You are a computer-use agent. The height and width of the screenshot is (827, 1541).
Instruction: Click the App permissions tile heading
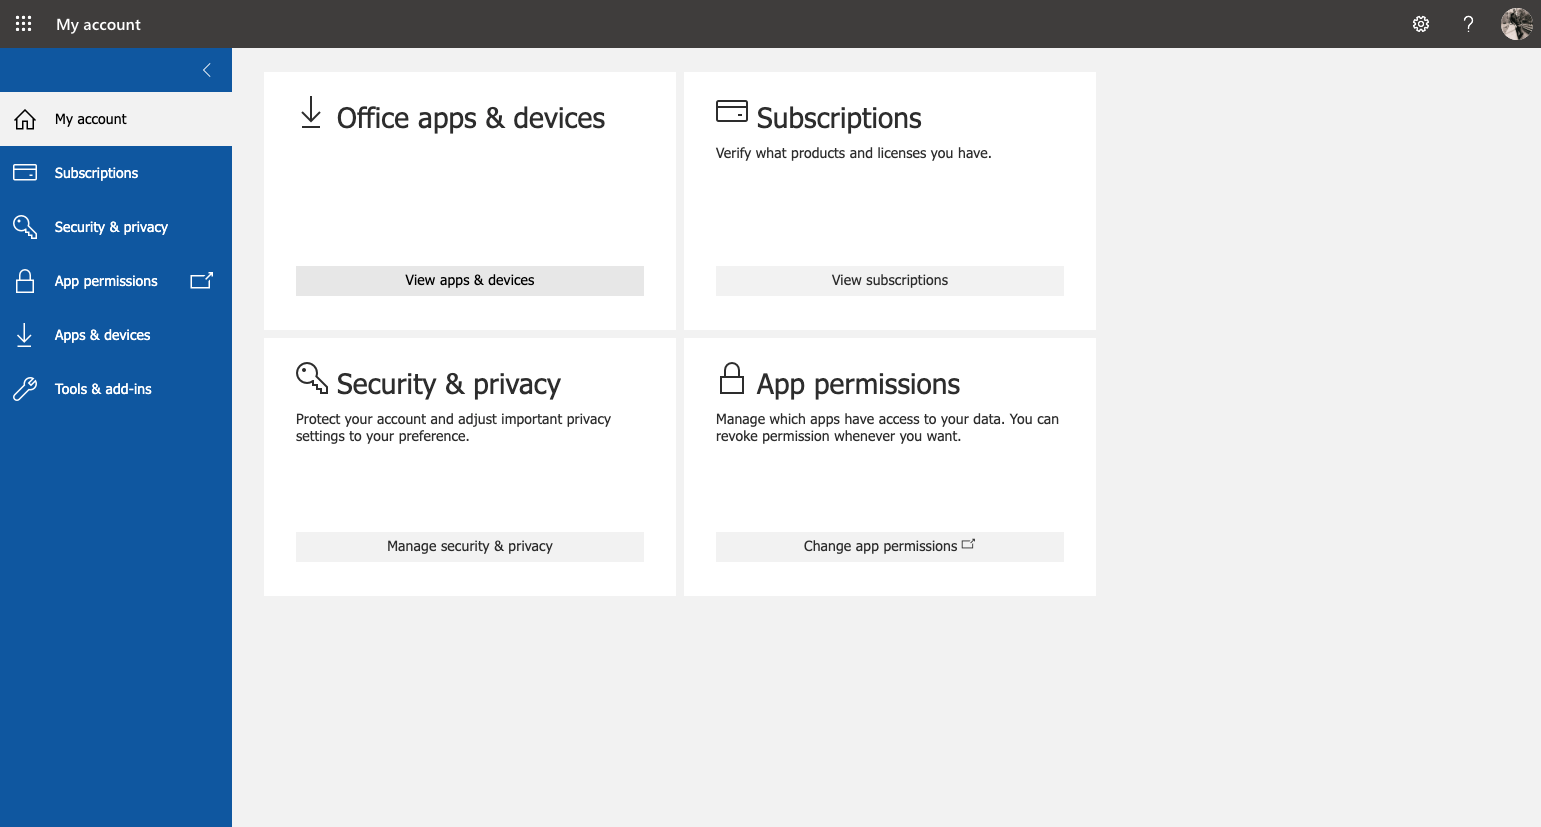pos(858,384)
